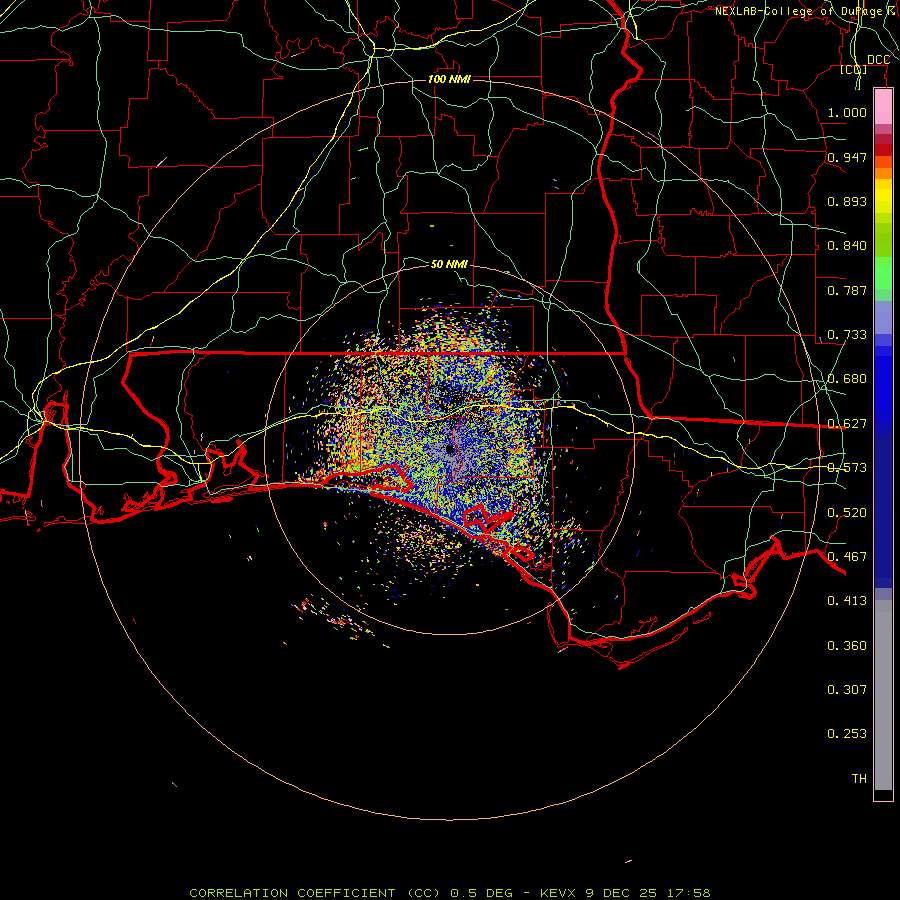Click the 100 NMI range ring label
This screenshot has height=900, width=900.
pos(449,79)
